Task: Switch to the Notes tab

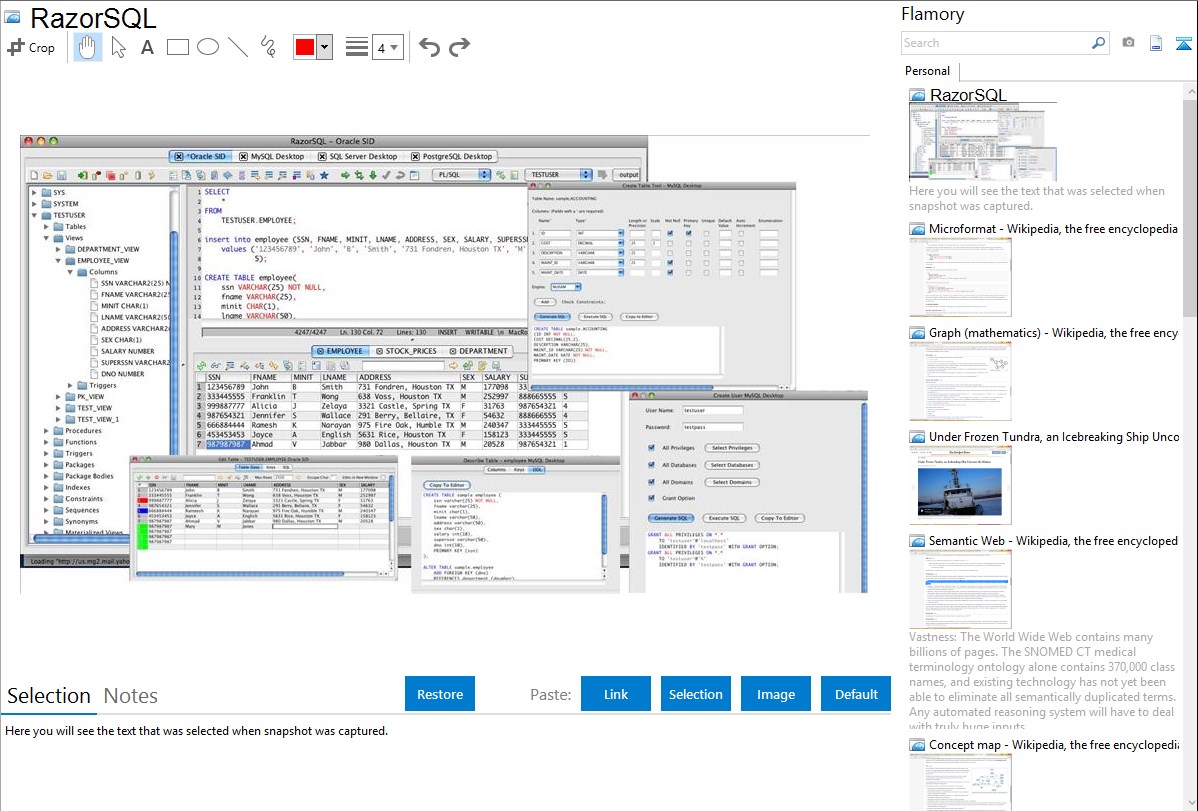Action: [131, 696]
